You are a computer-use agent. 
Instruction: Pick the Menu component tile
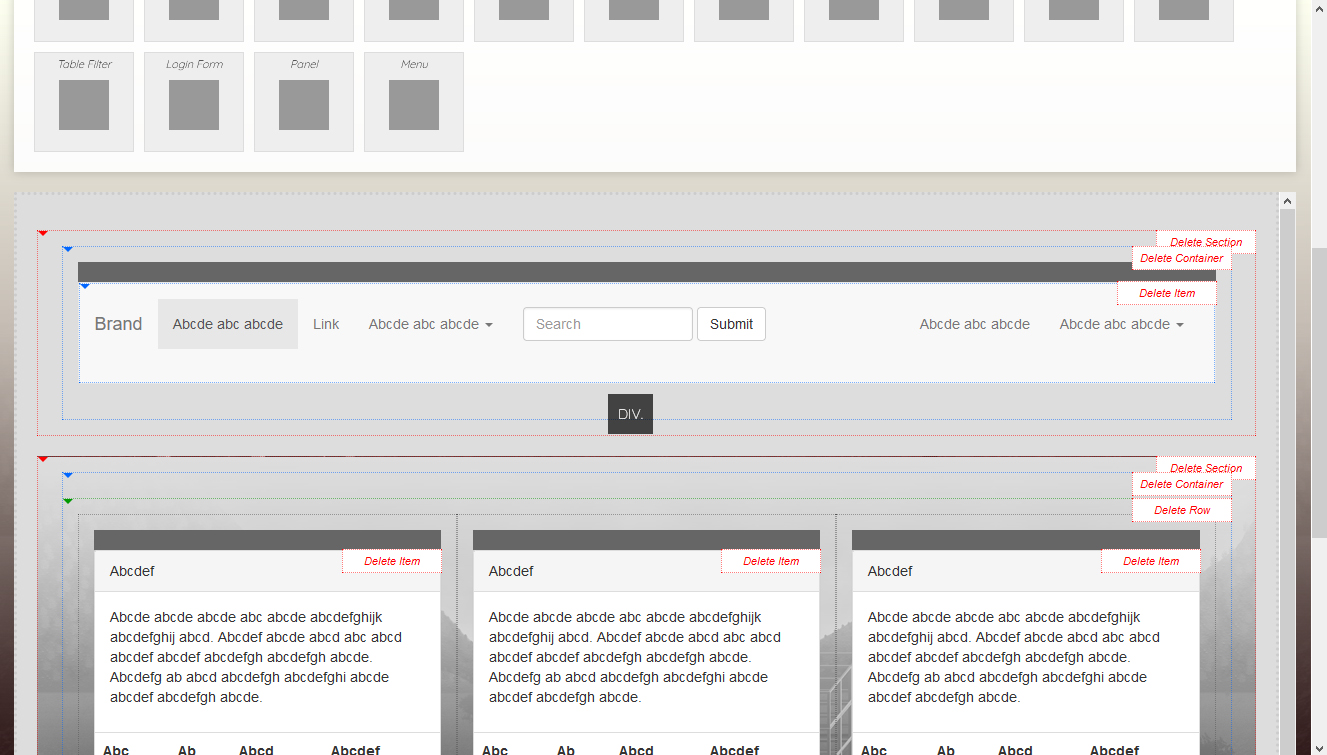(414, 102)
